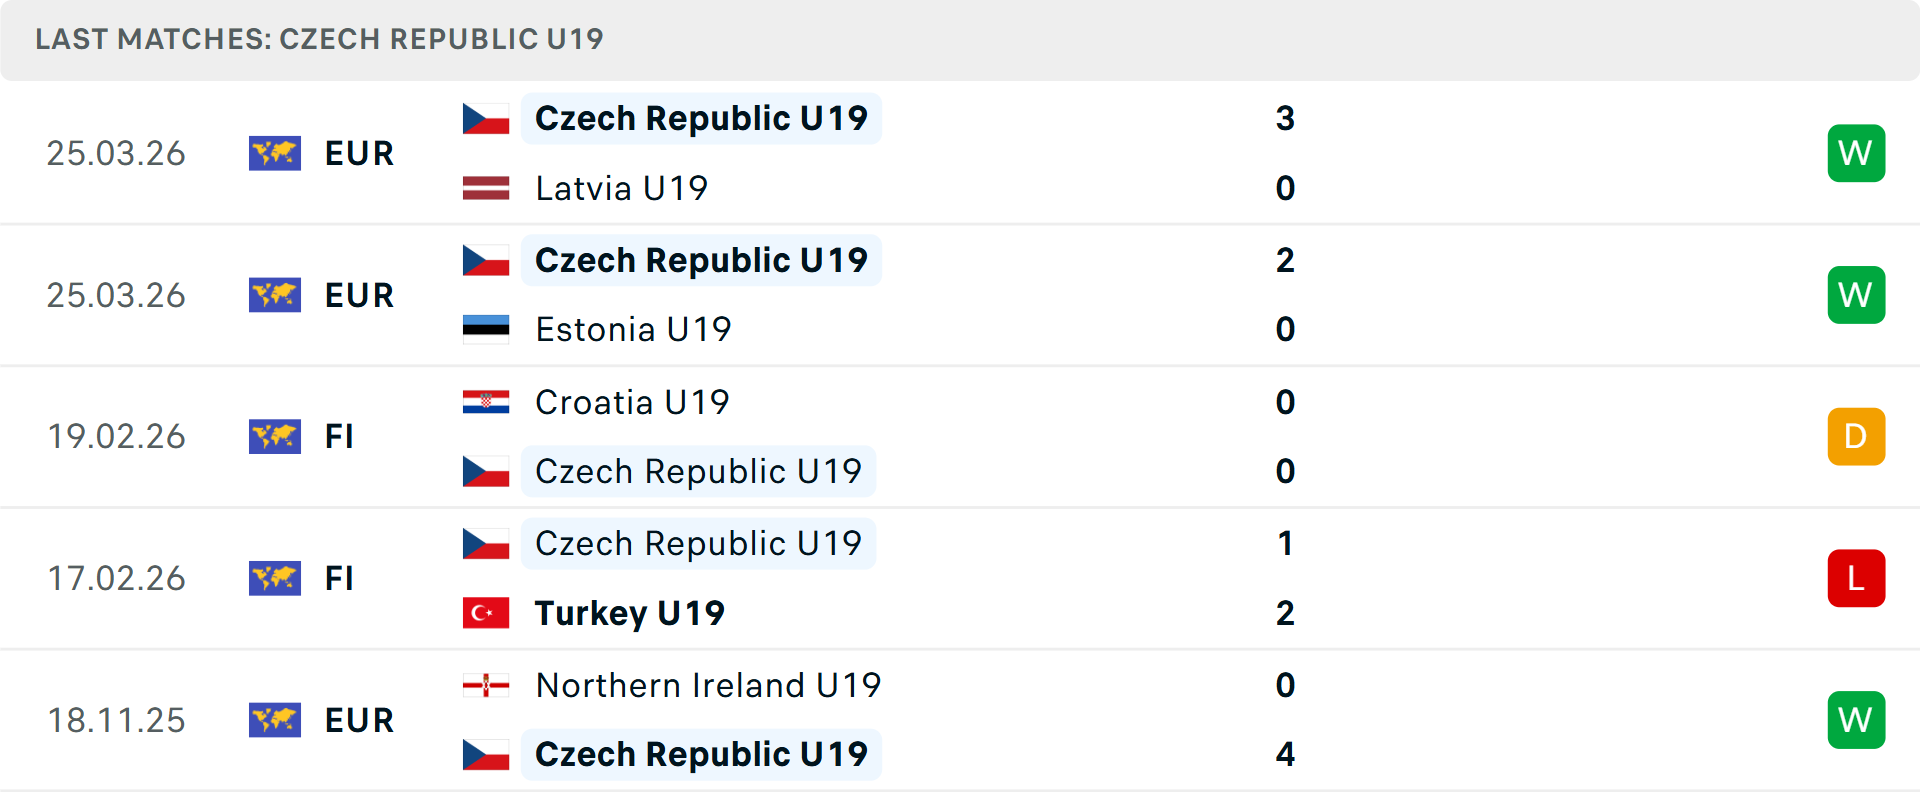The width and height of the screenshot is (1920, 792).
Task: Click the orange draw badge
Action: 1856,436
